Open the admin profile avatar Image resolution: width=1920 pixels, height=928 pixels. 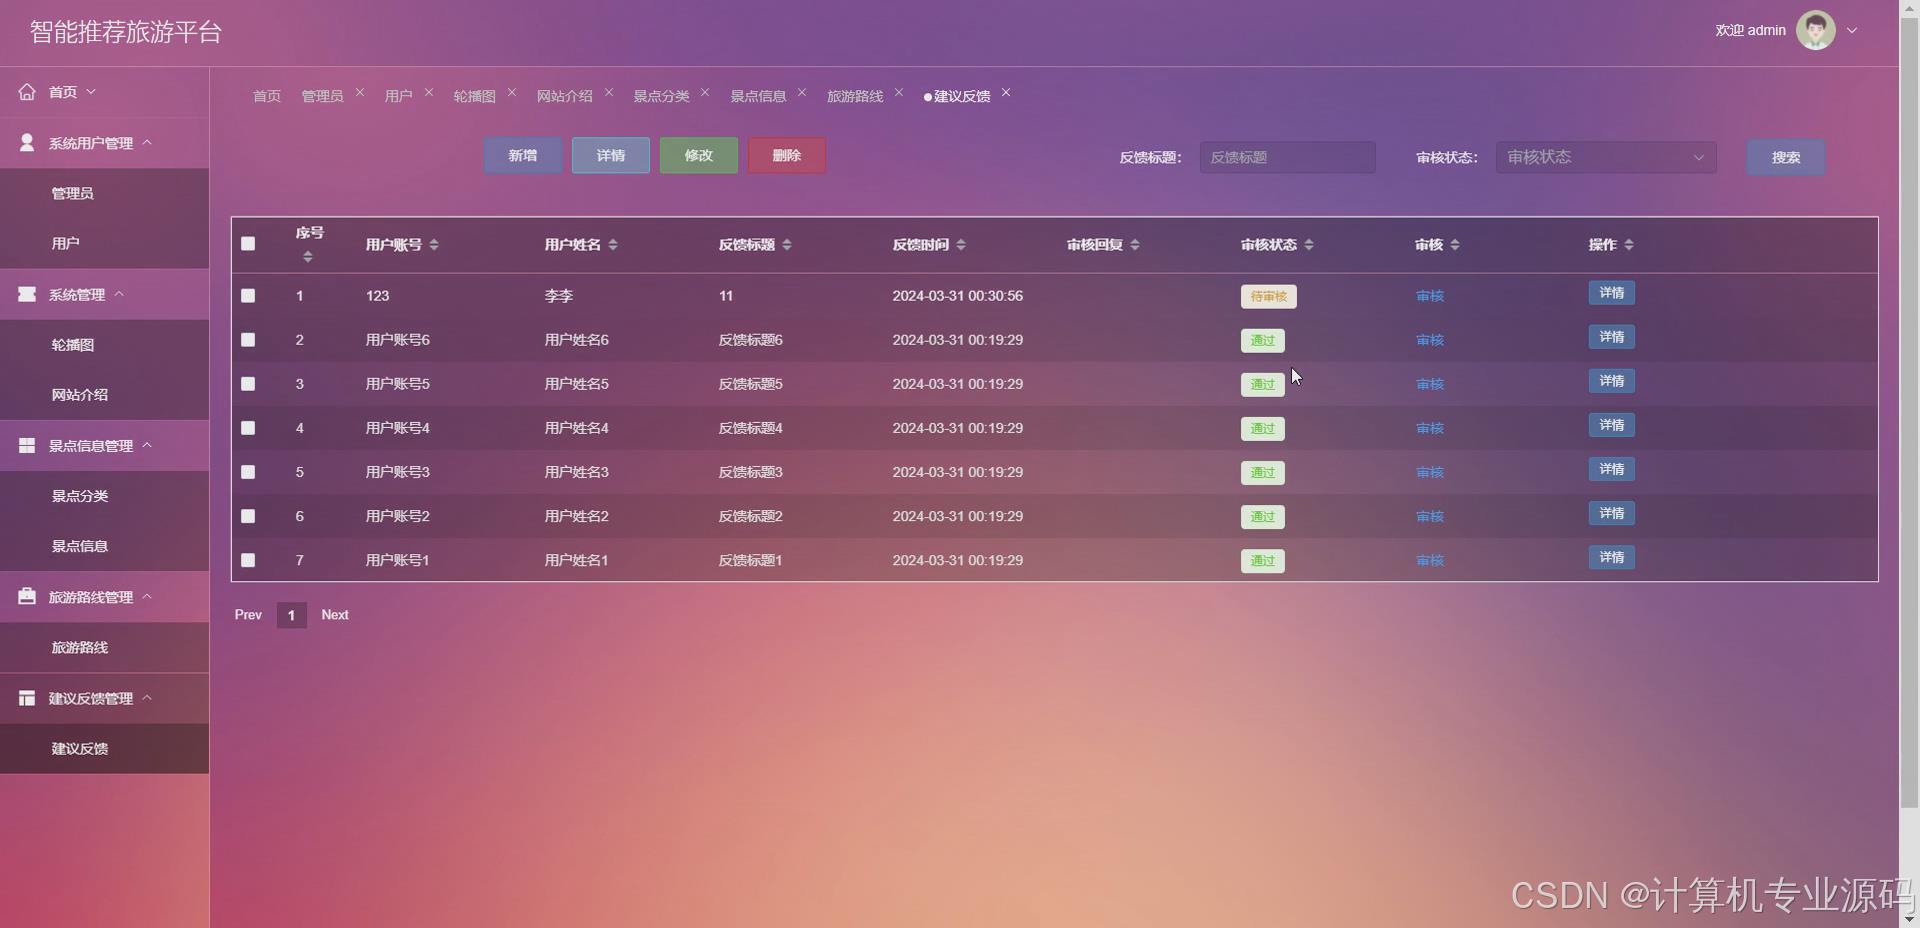1817,30
